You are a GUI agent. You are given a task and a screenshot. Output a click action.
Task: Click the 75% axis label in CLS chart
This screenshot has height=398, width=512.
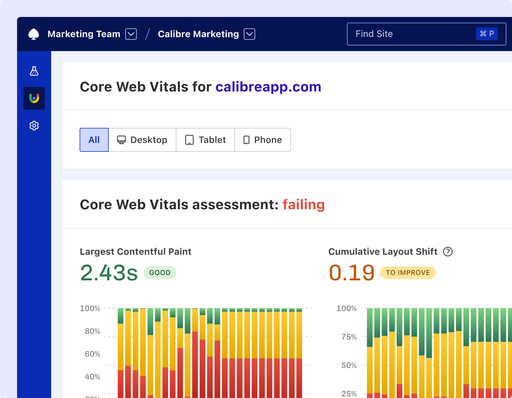tap(349, 337)
